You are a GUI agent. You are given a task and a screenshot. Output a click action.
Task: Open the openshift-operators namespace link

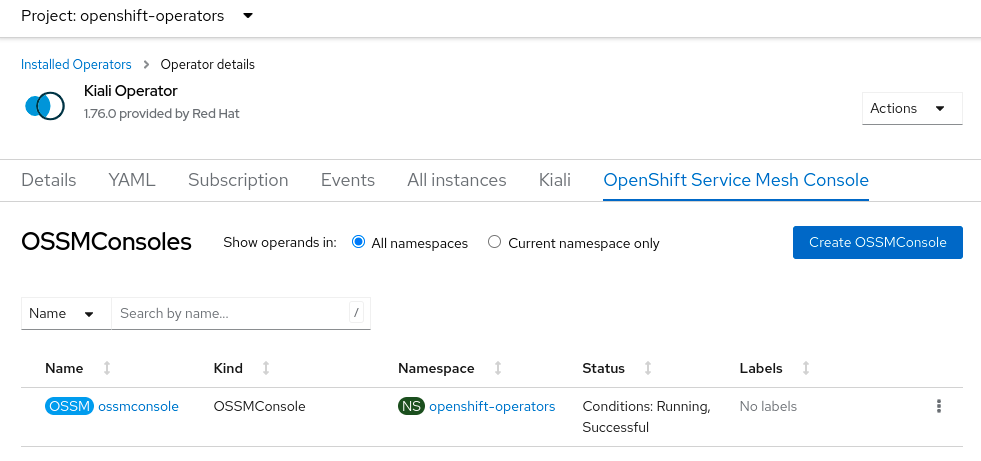[491, 406]
